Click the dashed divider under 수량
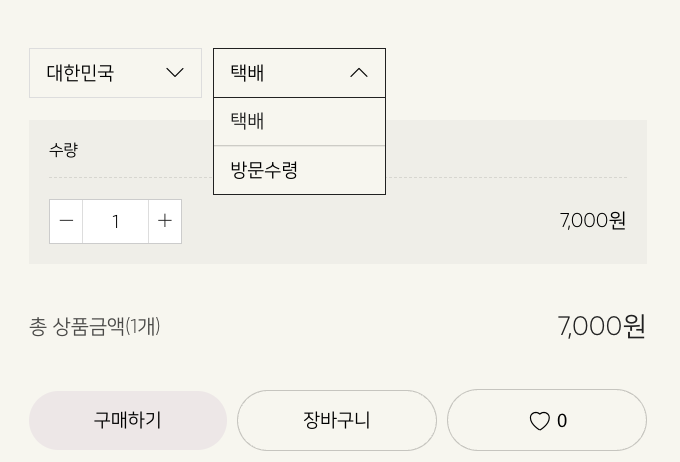This screenshot has height=462, width=680. tap(500, 178)
